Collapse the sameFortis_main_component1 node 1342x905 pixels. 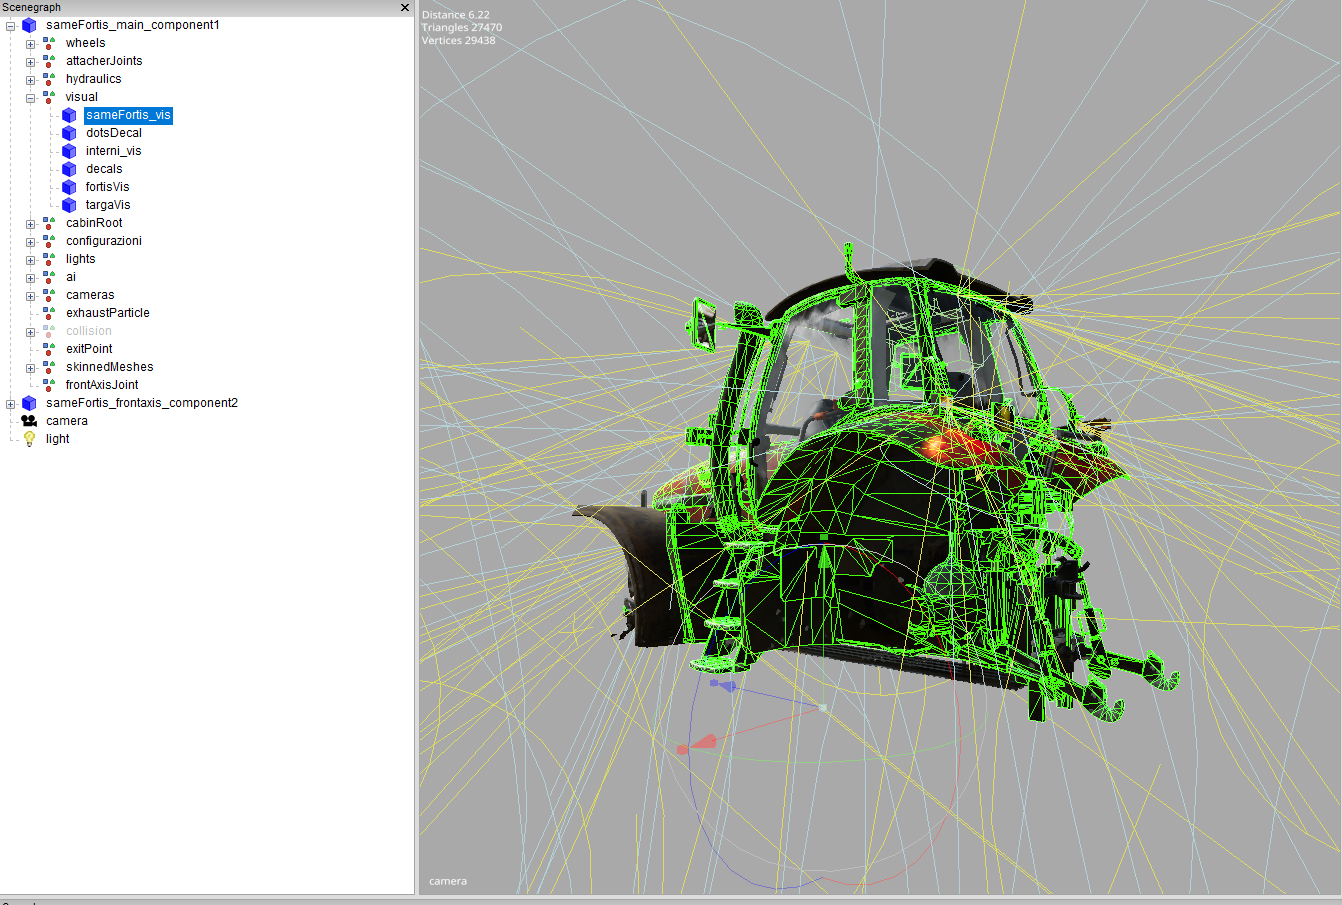click(x=10, y=26)
